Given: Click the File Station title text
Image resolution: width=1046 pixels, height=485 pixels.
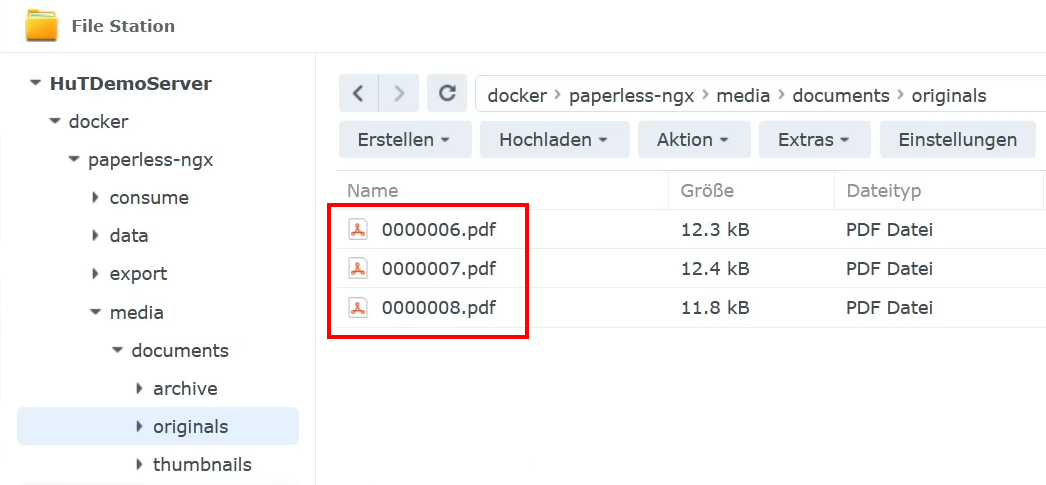Looking at the screenshot, I should click(123, 26).
